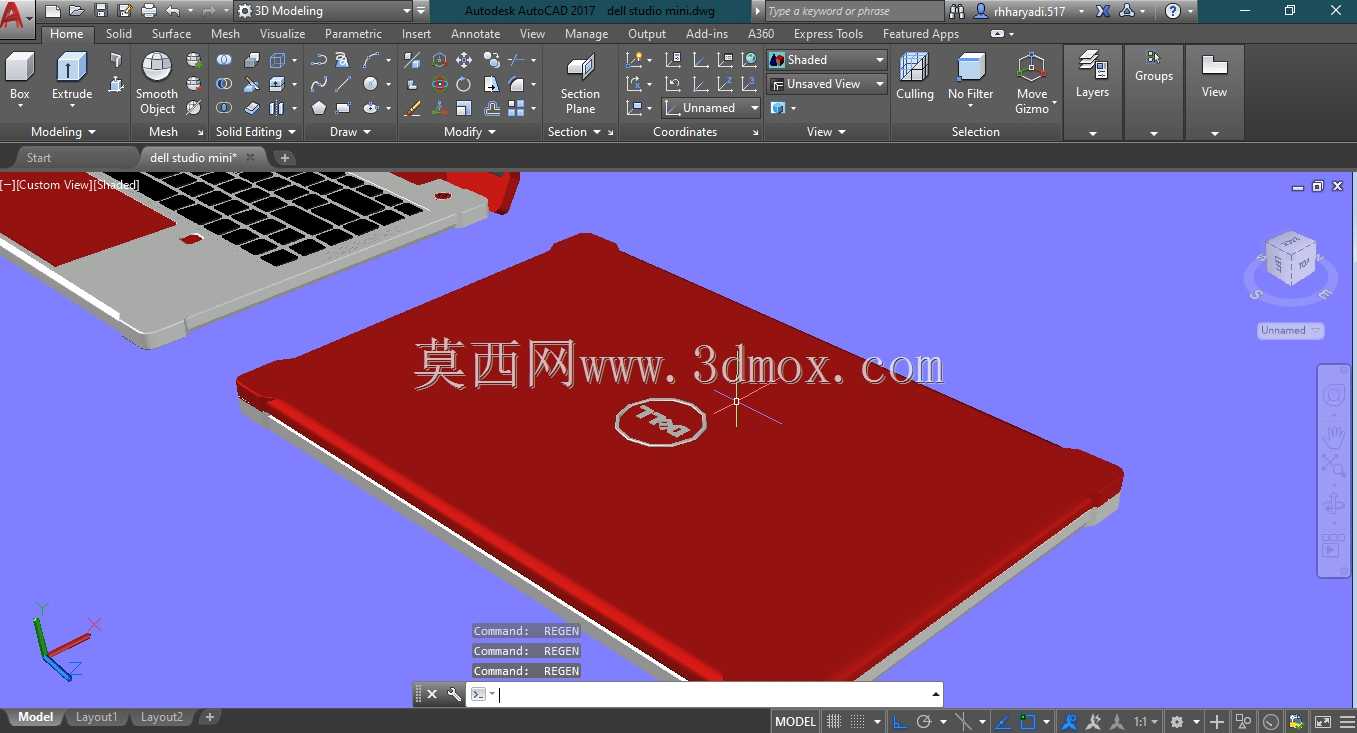Screen dimensions: 1357x733
Task: Switch to the Layout1 tab
Action: click(x=96, y=717)
